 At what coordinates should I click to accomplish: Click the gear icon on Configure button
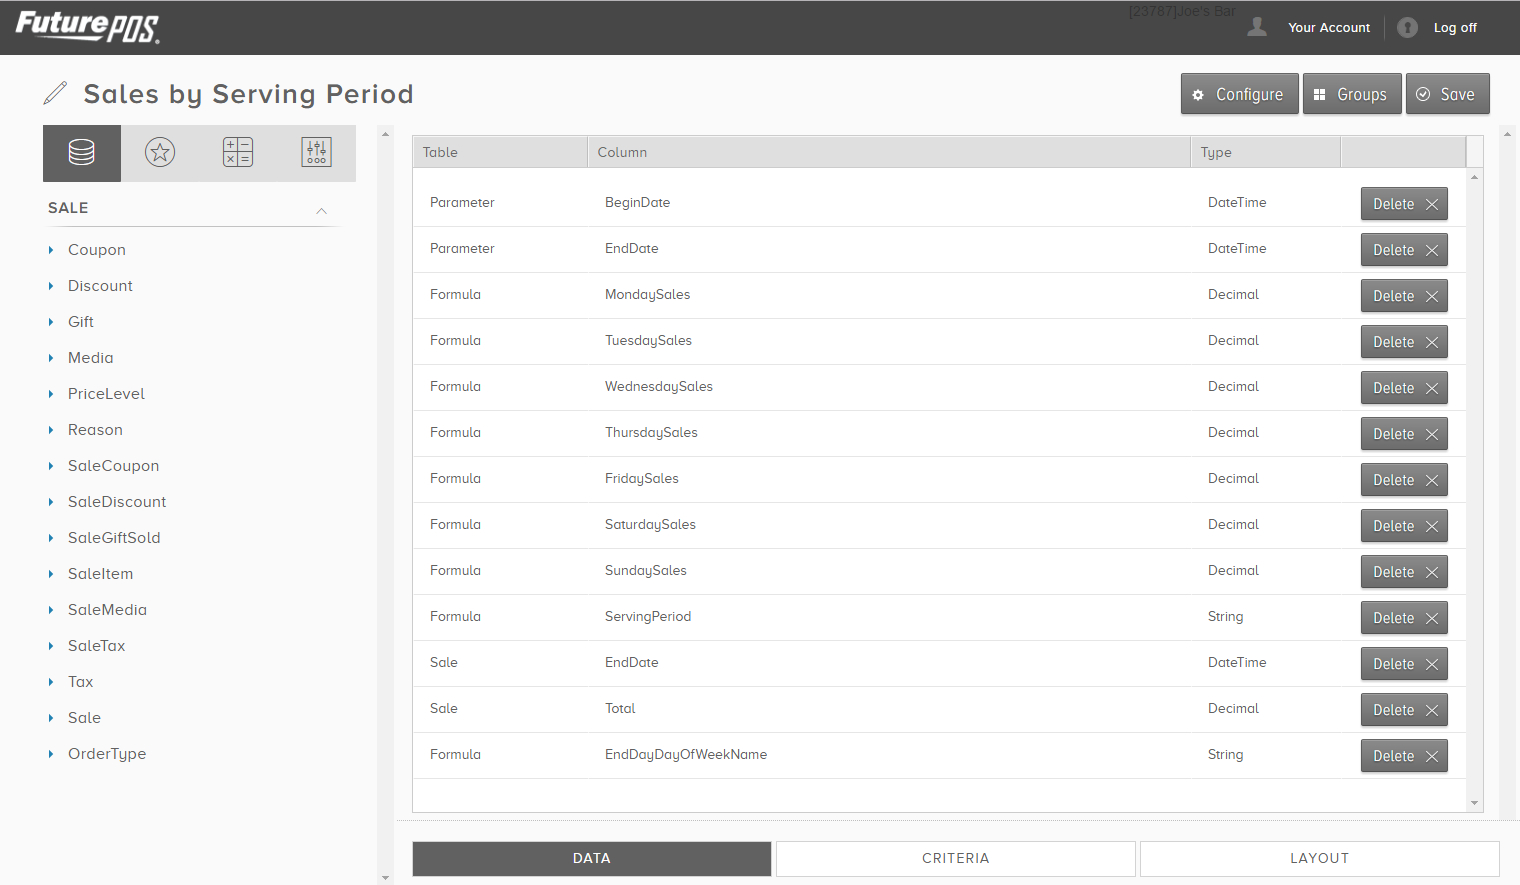tap(1198, 94)
